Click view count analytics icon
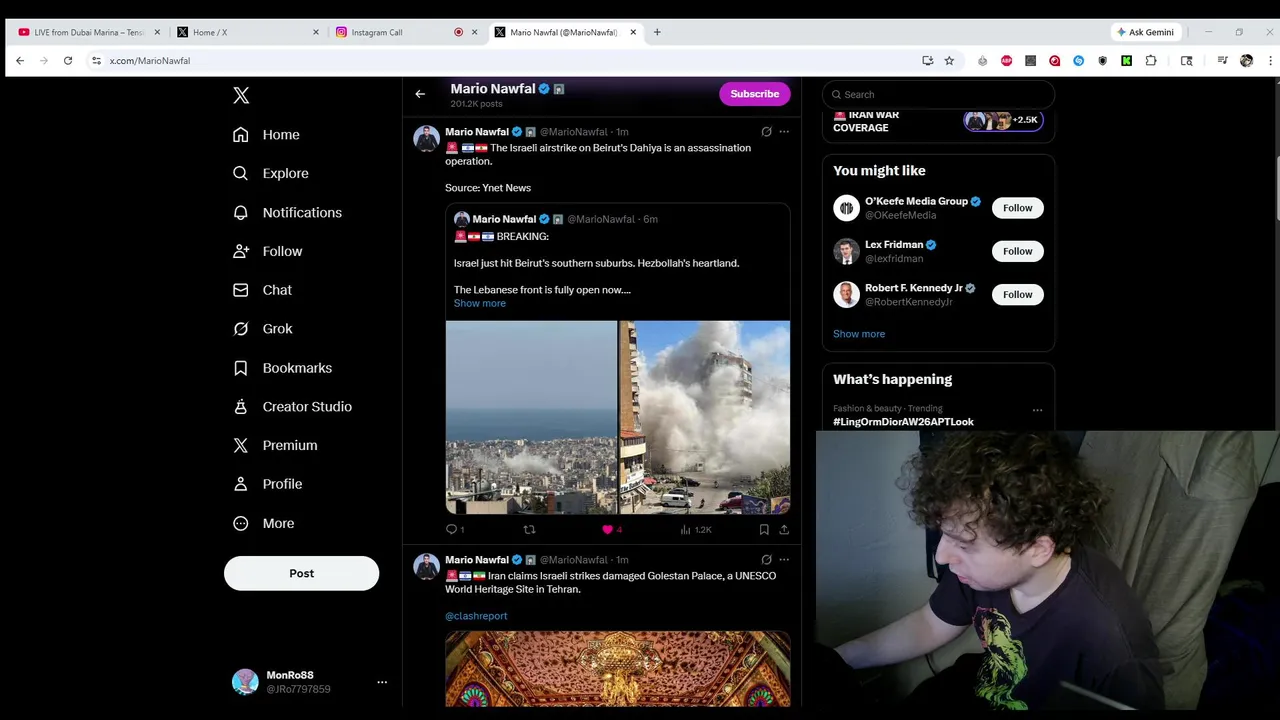 click(x=685, y=529)
